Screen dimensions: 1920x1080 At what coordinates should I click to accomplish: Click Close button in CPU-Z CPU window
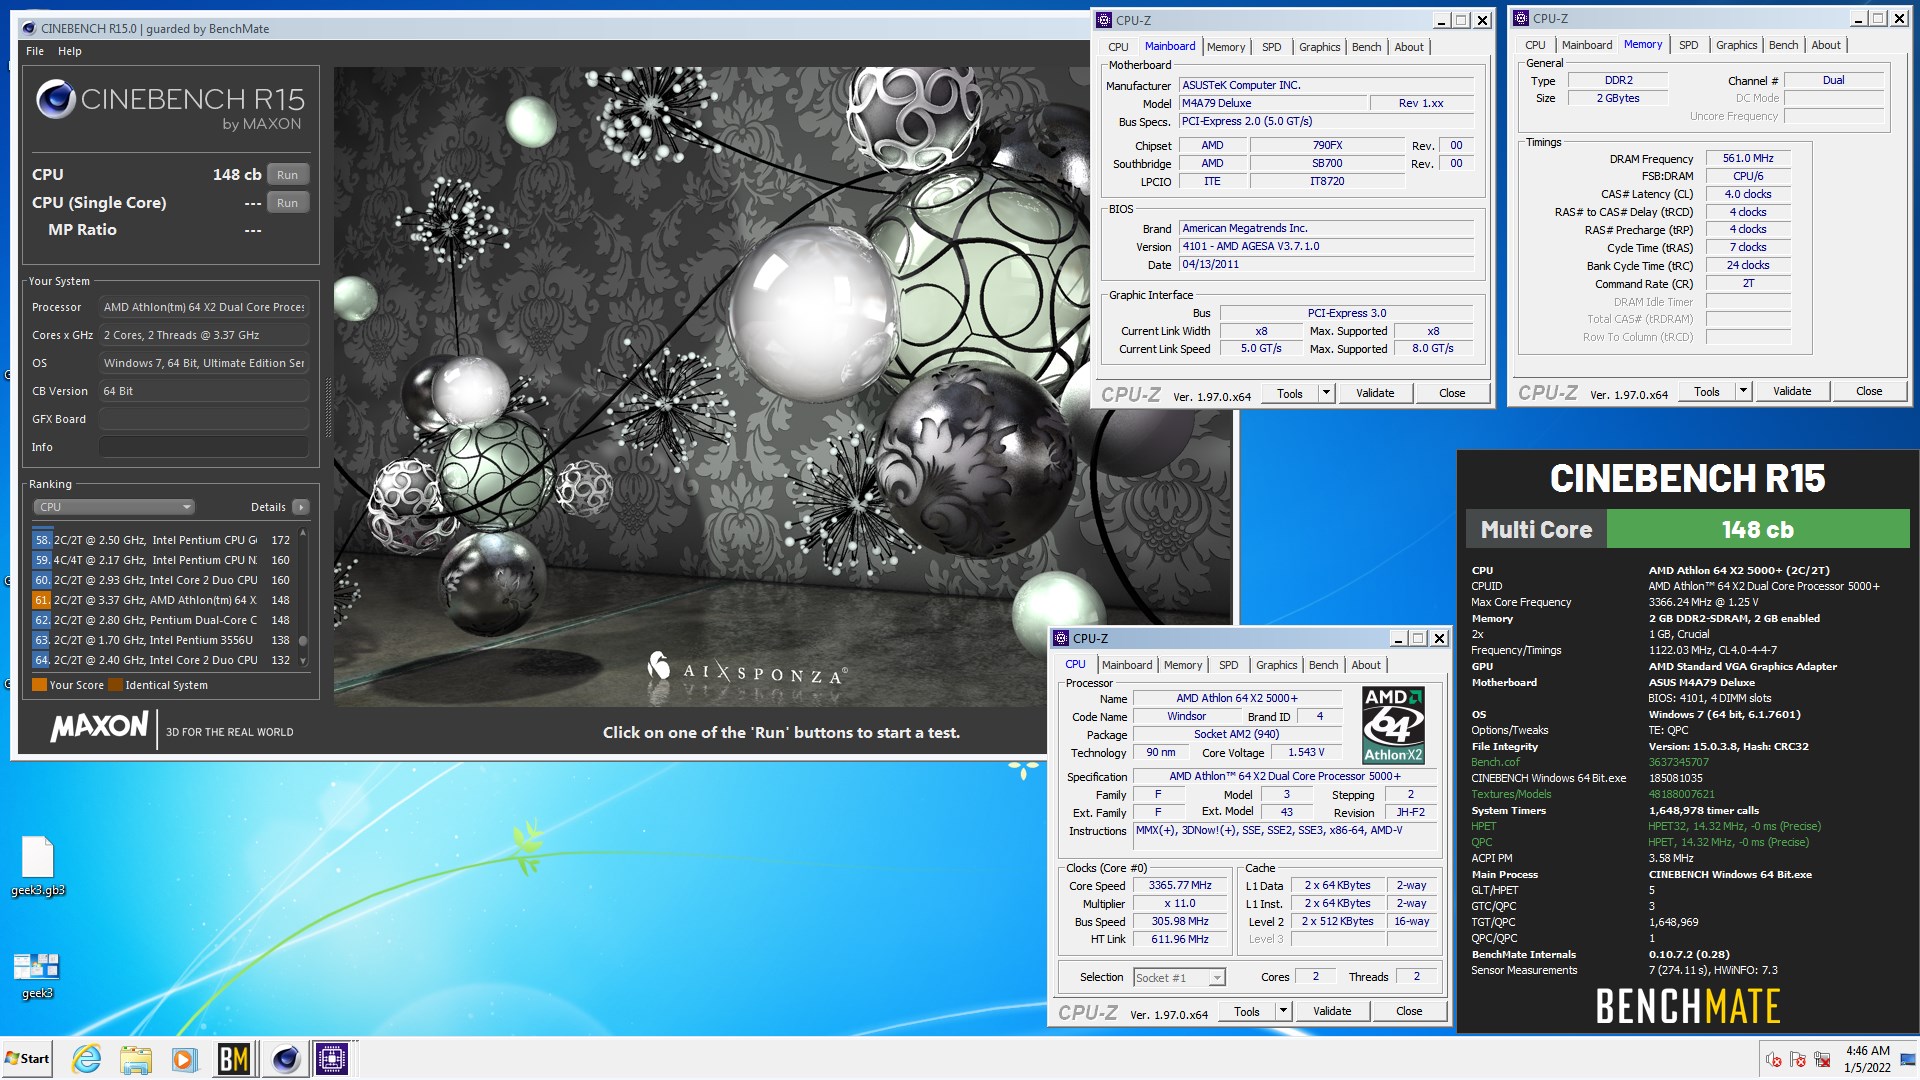pos(1409,1011)
